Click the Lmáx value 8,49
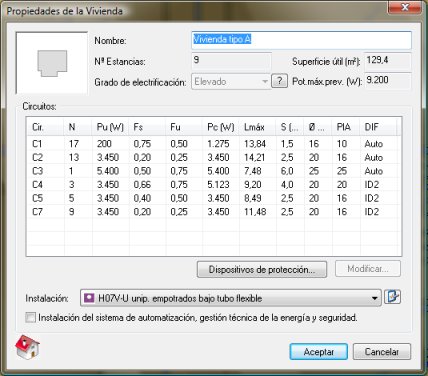 pyautogui.click(x=253, y=198)
